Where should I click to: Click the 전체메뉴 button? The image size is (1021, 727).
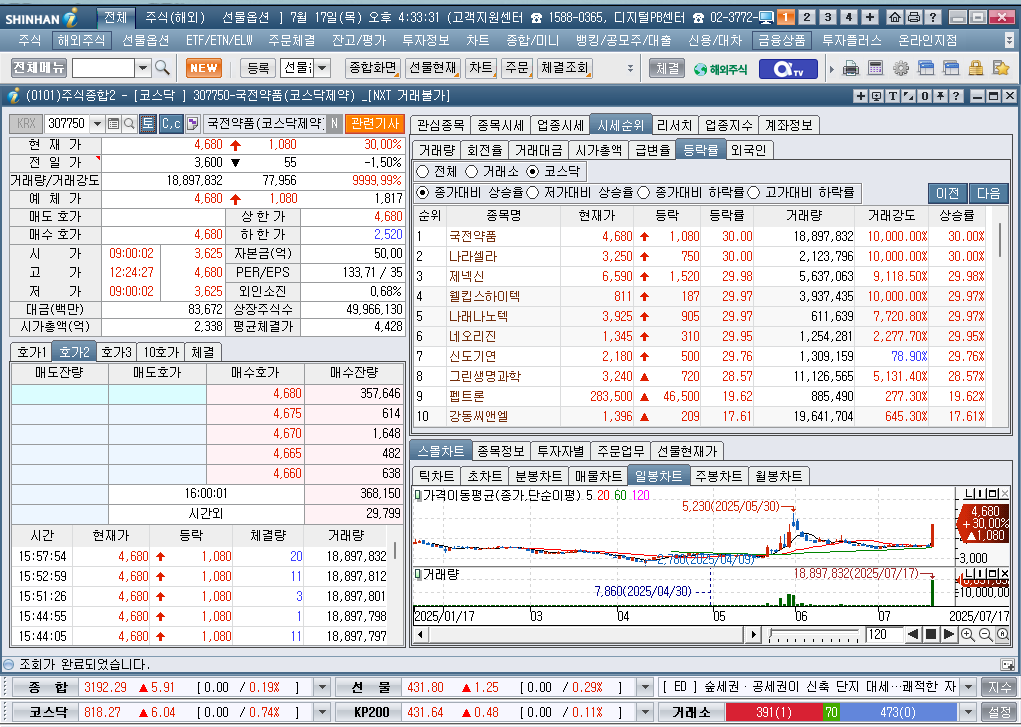coord(39,67)
